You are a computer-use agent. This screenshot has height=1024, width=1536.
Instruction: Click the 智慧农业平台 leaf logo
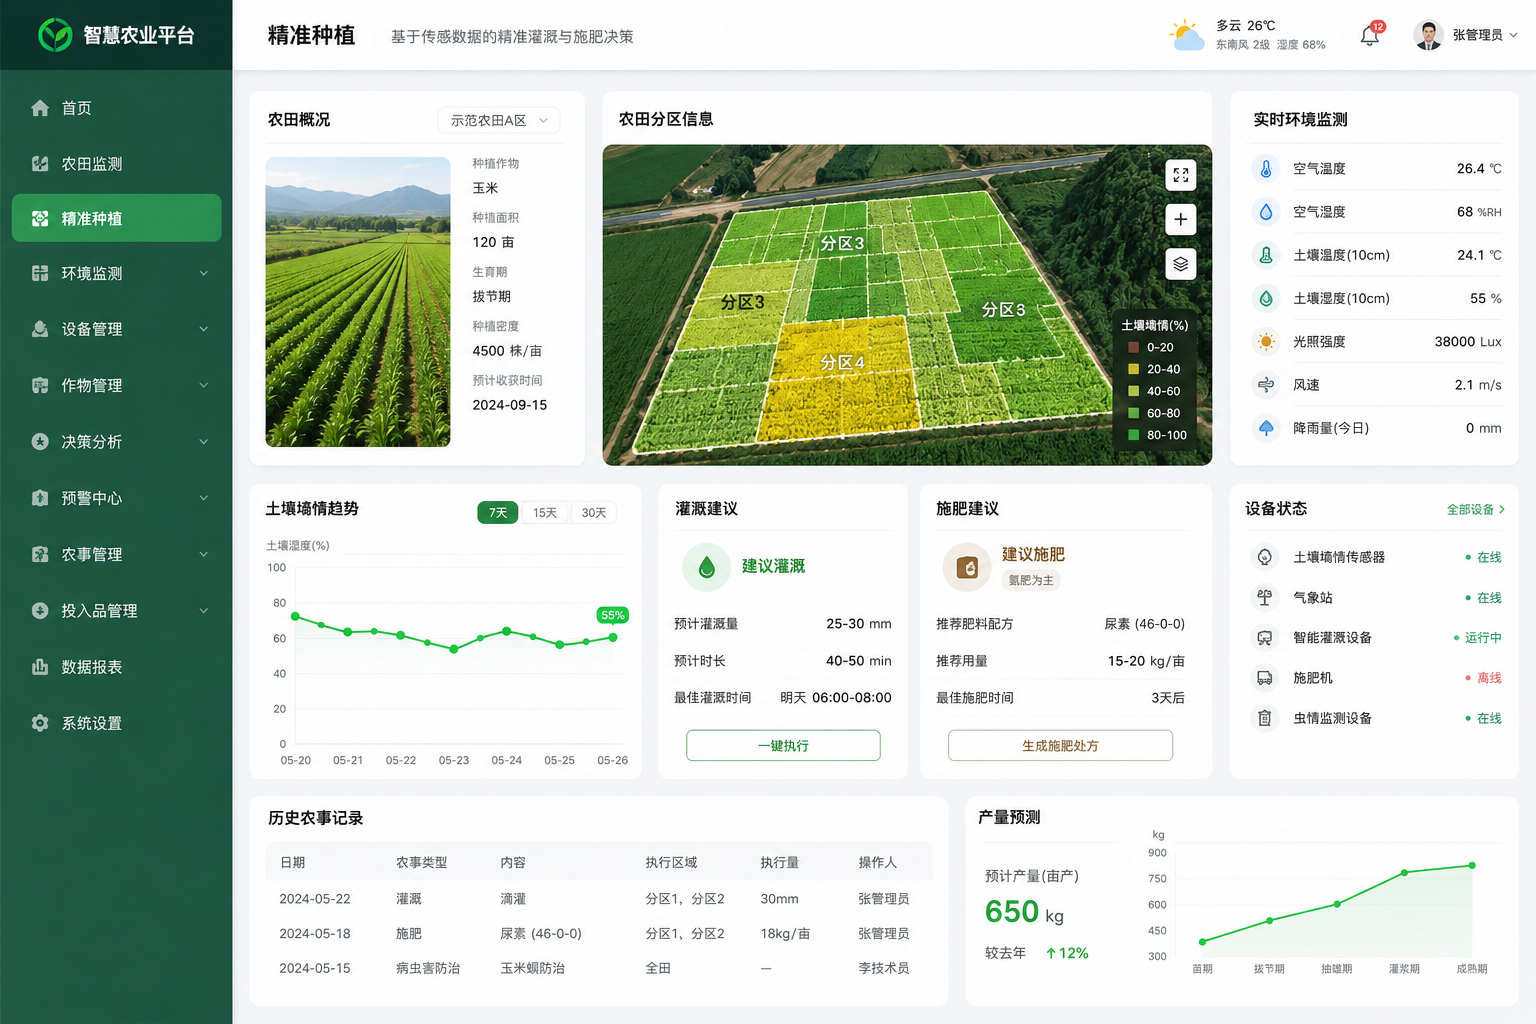click(55, 35)
